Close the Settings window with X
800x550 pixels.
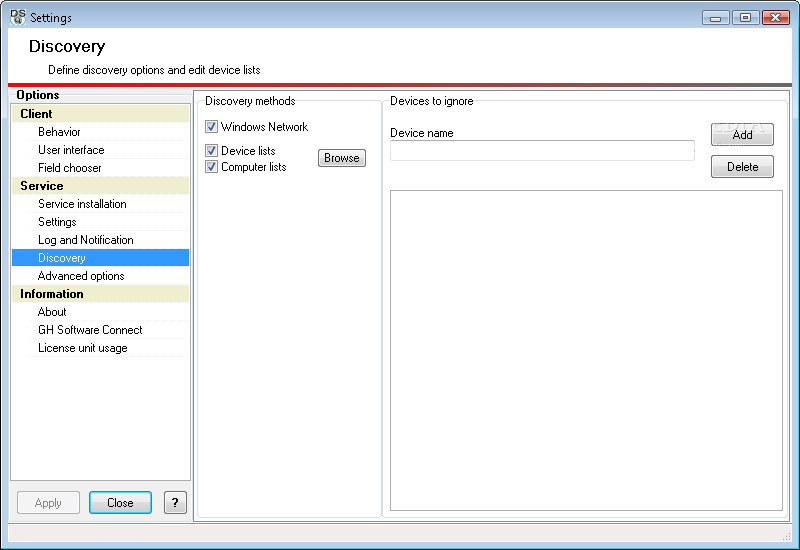(x=776, y=18)
